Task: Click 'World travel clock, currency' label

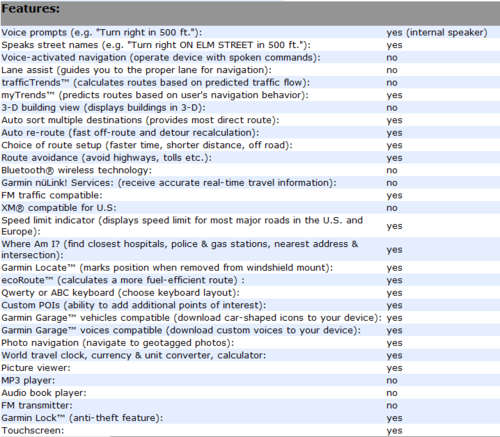Action: [134, 355]
